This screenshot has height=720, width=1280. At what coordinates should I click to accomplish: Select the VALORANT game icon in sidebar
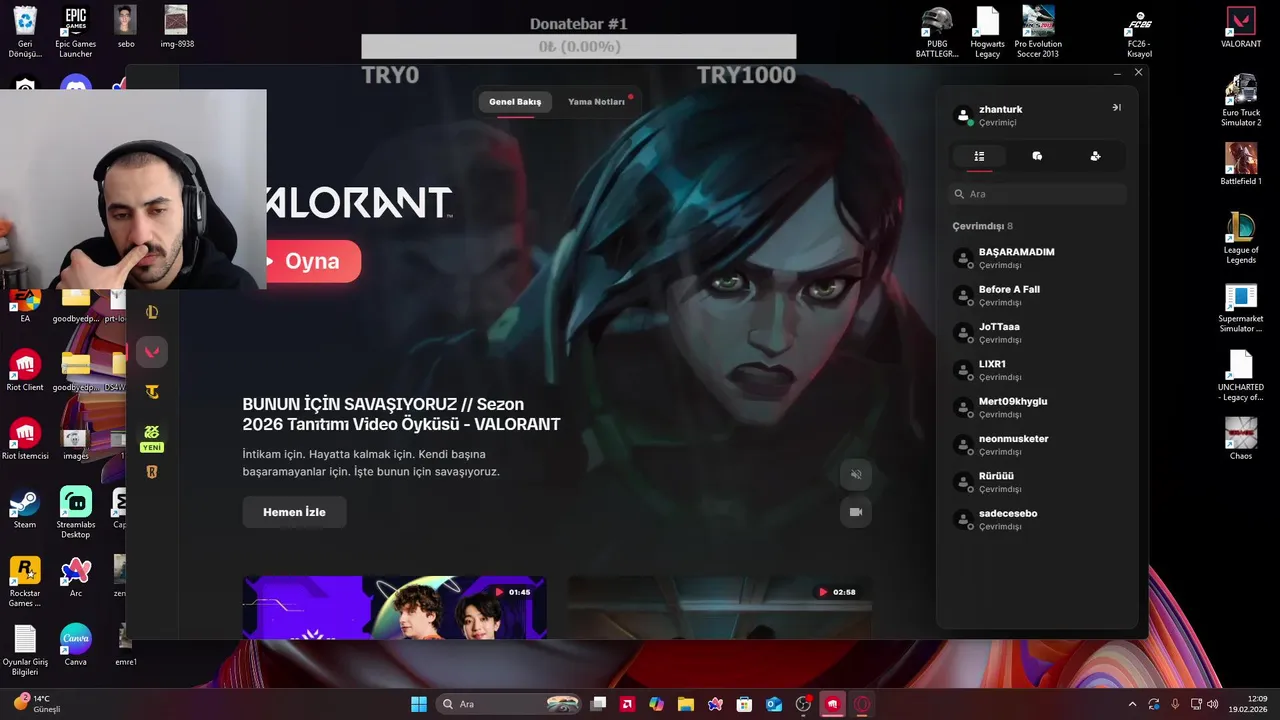[152, 351]
